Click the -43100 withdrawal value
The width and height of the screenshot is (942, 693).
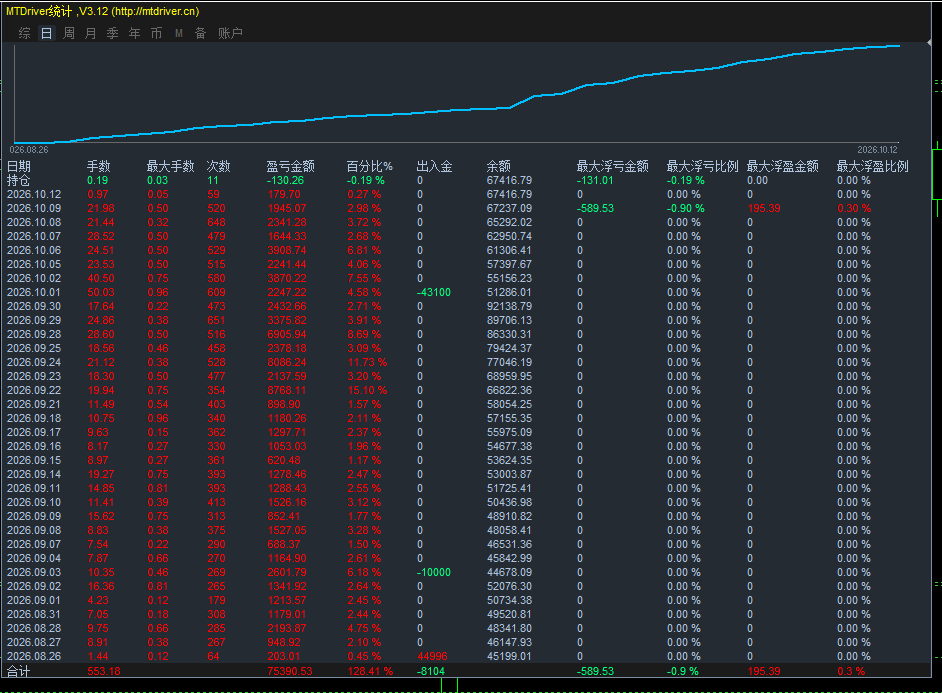(434, 292)
